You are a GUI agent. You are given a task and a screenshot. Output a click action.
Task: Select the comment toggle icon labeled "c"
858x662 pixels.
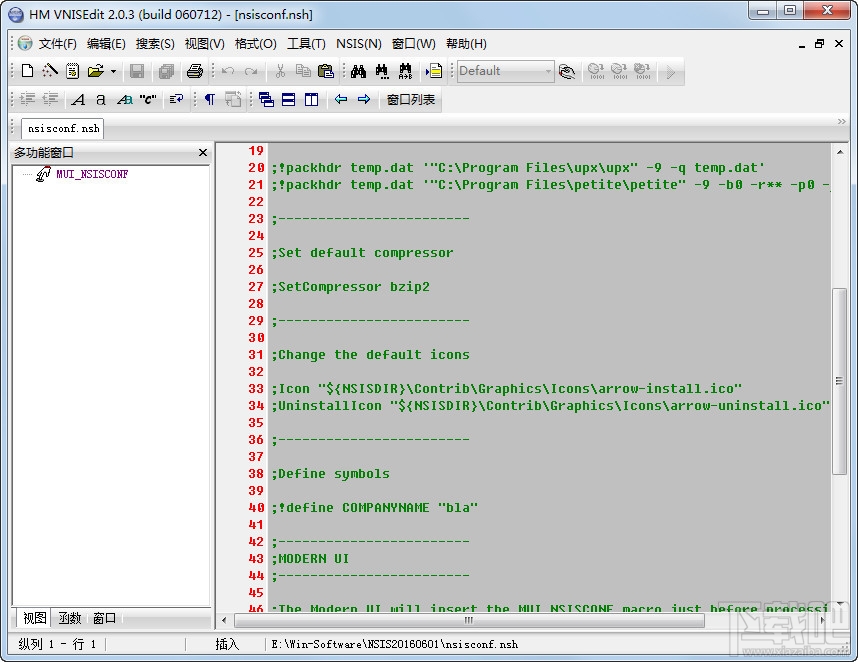click(x=148, y=99)
